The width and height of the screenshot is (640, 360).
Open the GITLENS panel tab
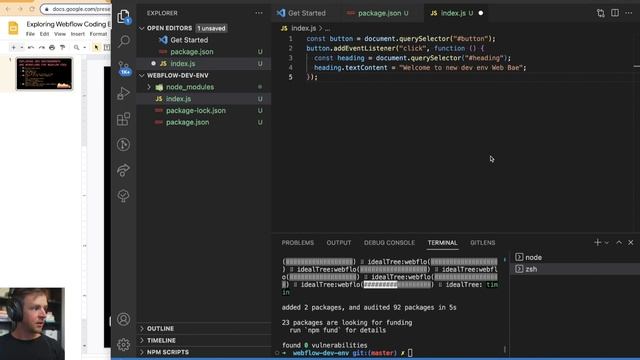(x=482, y=242)
